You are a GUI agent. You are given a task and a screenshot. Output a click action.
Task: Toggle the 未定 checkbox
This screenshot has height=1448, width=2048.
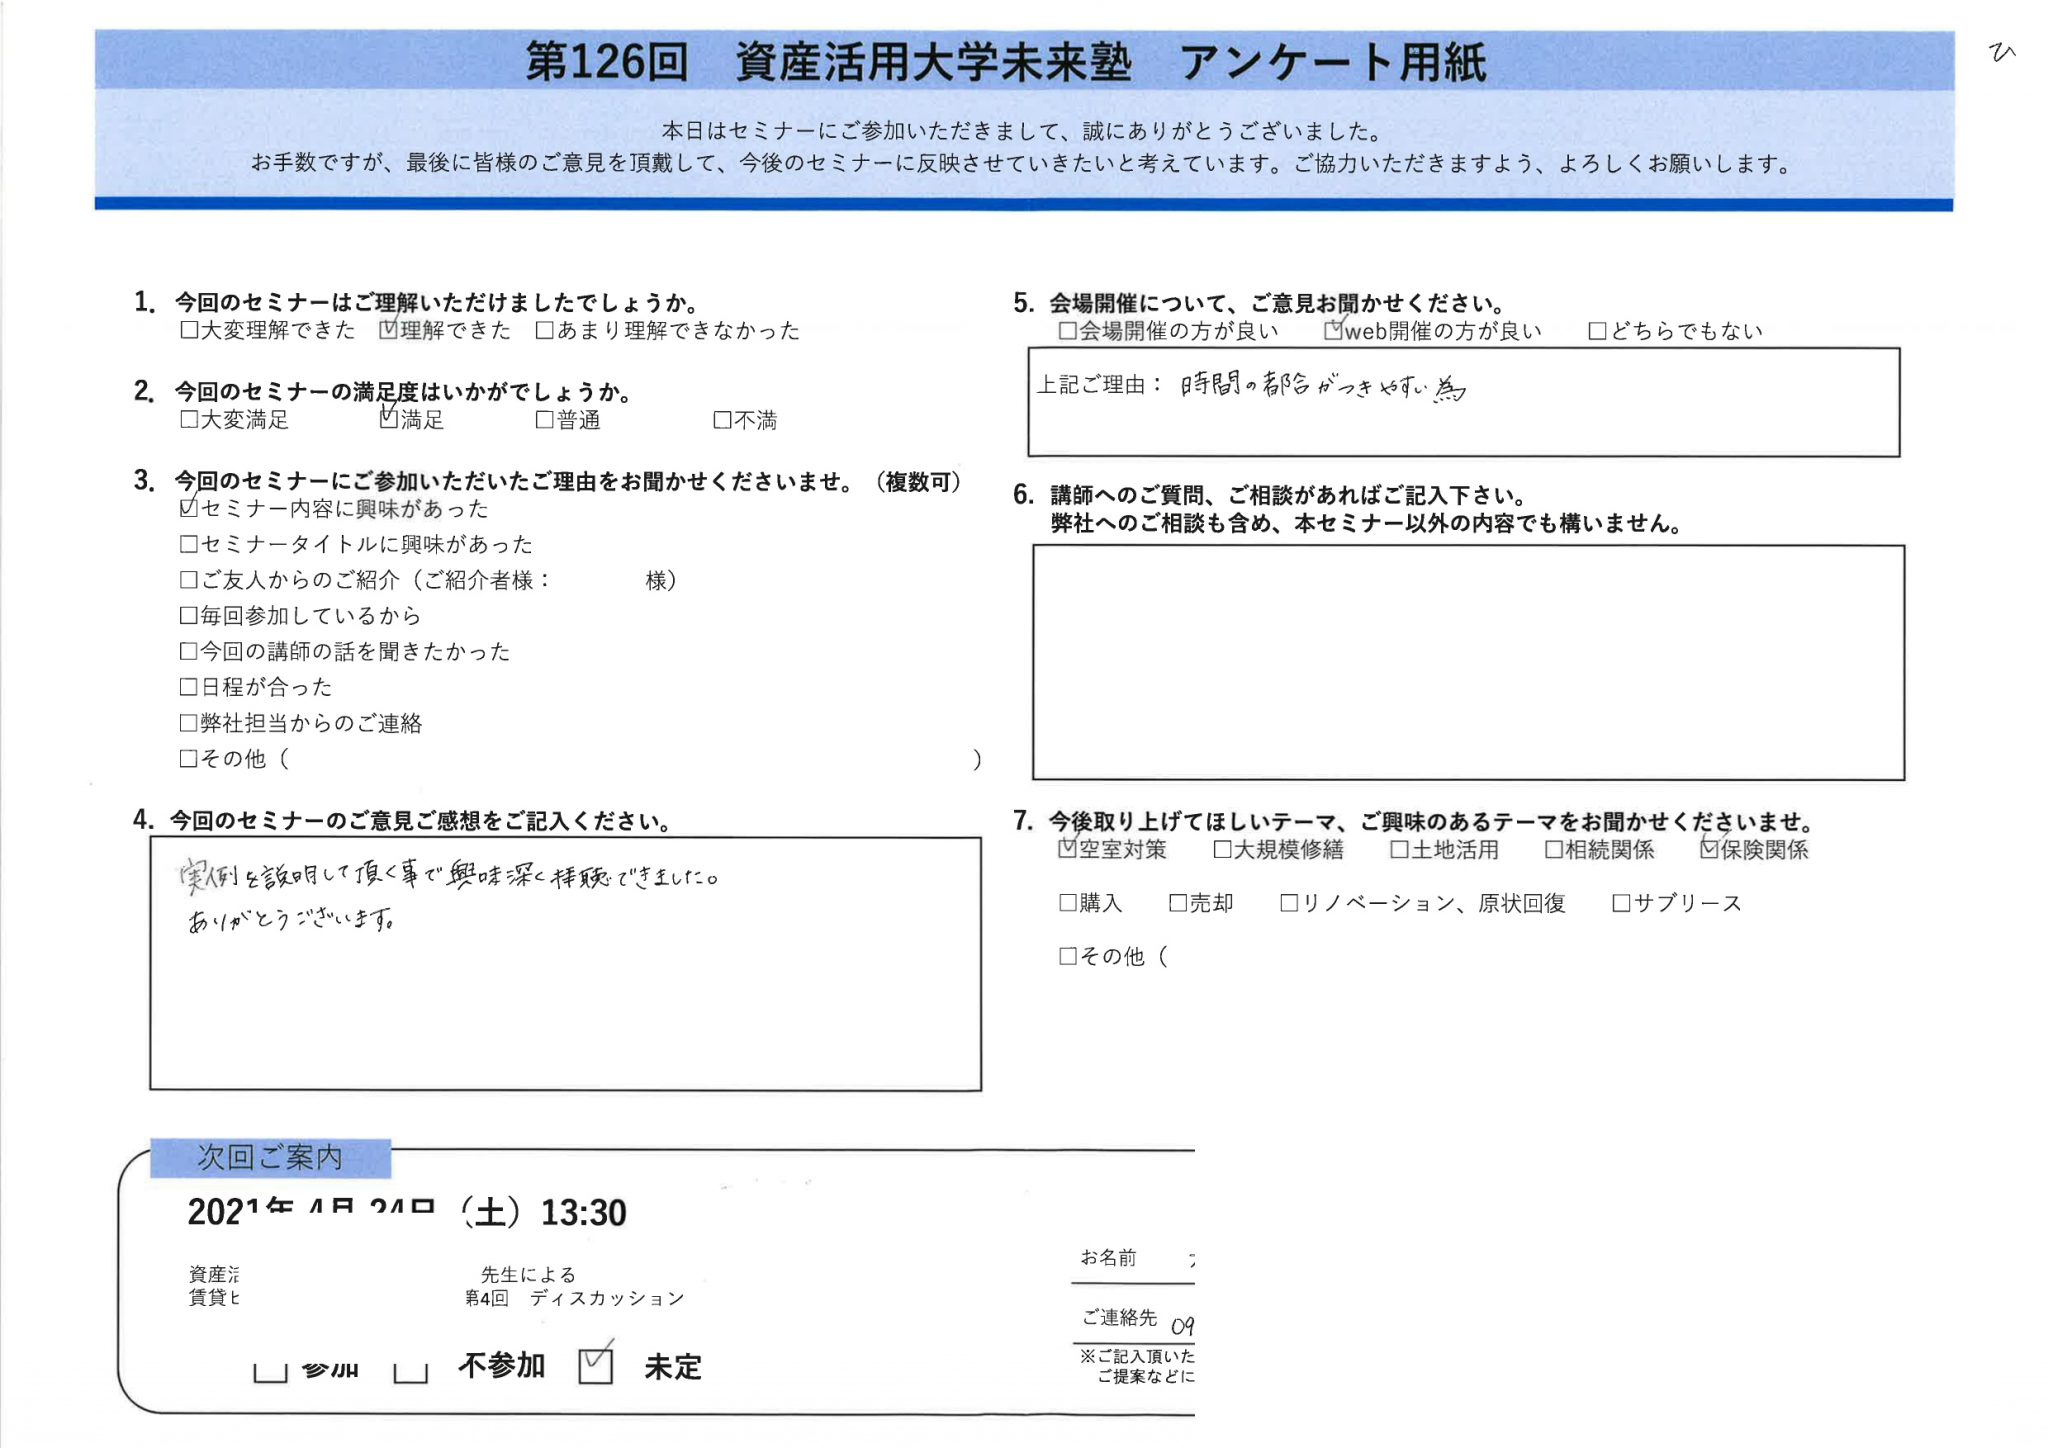coord(595,1366)
